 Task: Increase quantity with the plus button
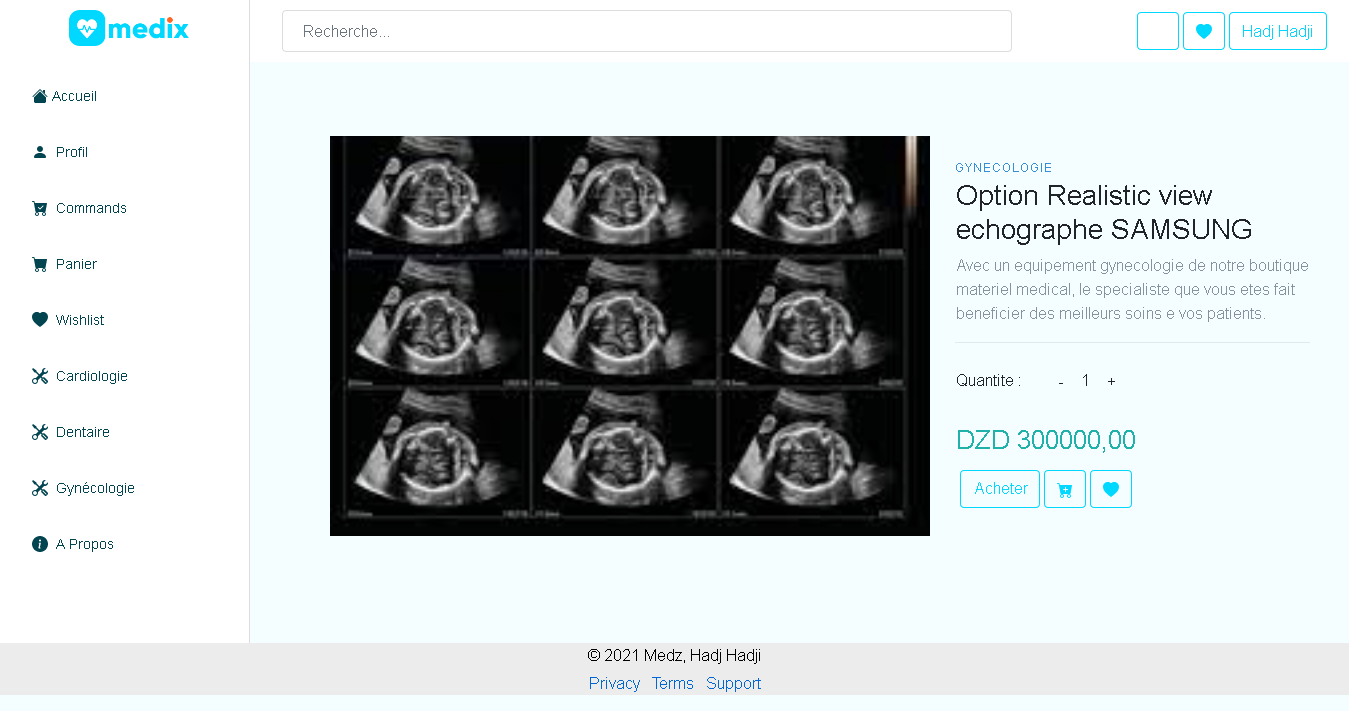point(1111,382)
